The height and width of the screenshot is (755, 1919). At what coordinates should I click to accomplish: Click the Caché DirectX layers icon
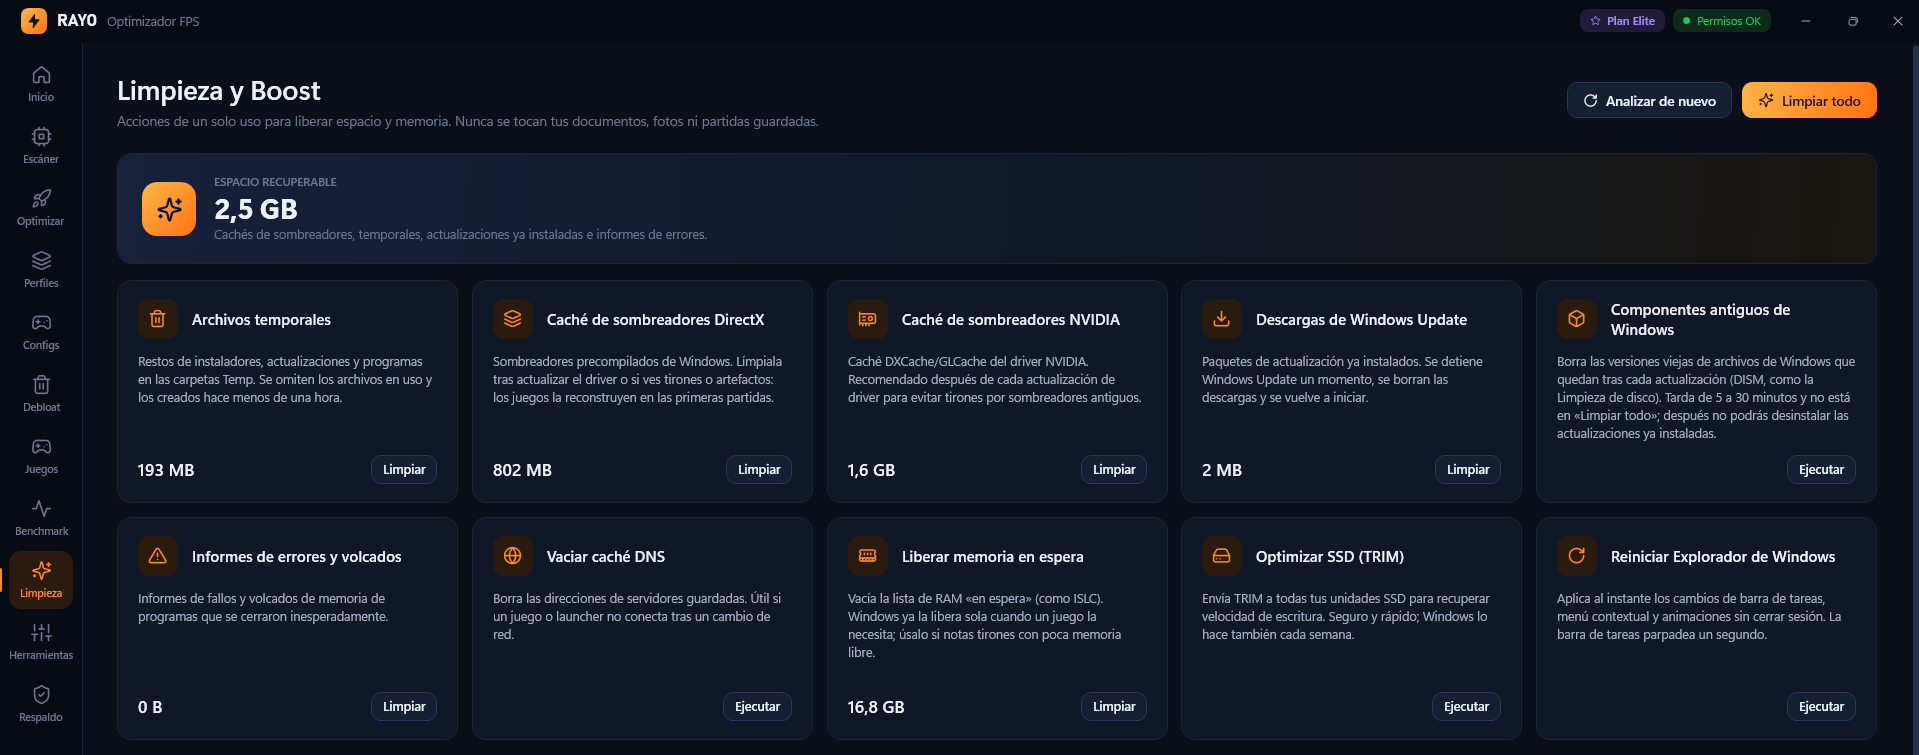click(513, 319)
